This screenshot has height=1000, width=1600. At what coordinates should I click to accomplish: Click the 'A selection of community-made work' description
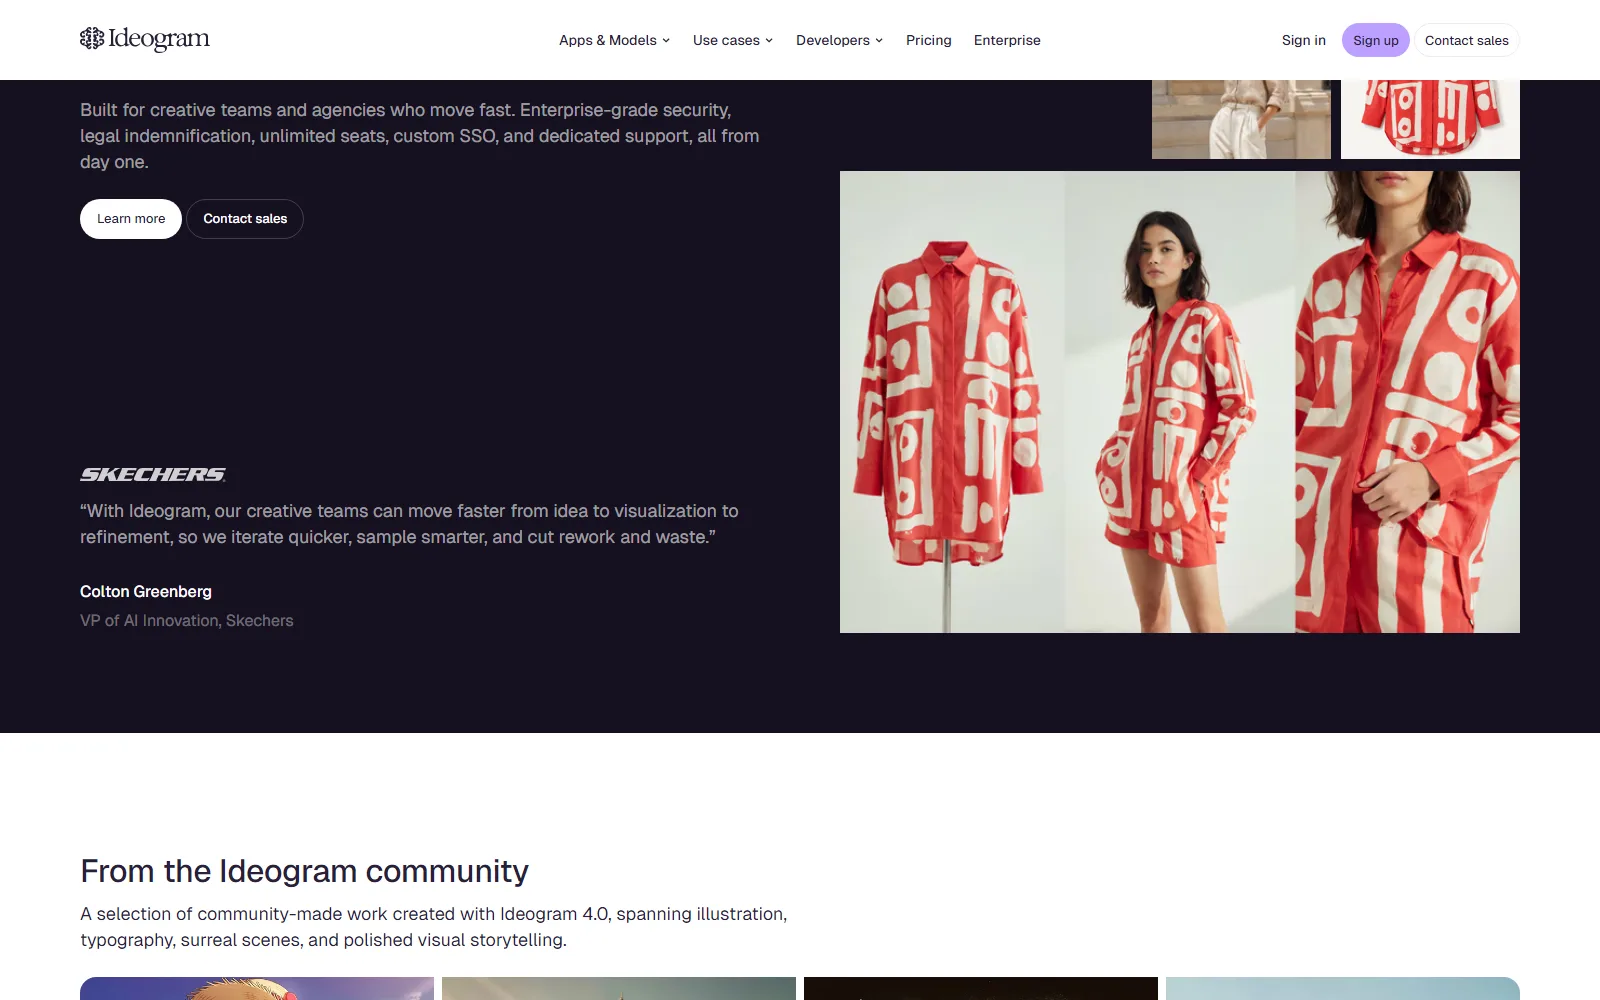pos(434,927)
